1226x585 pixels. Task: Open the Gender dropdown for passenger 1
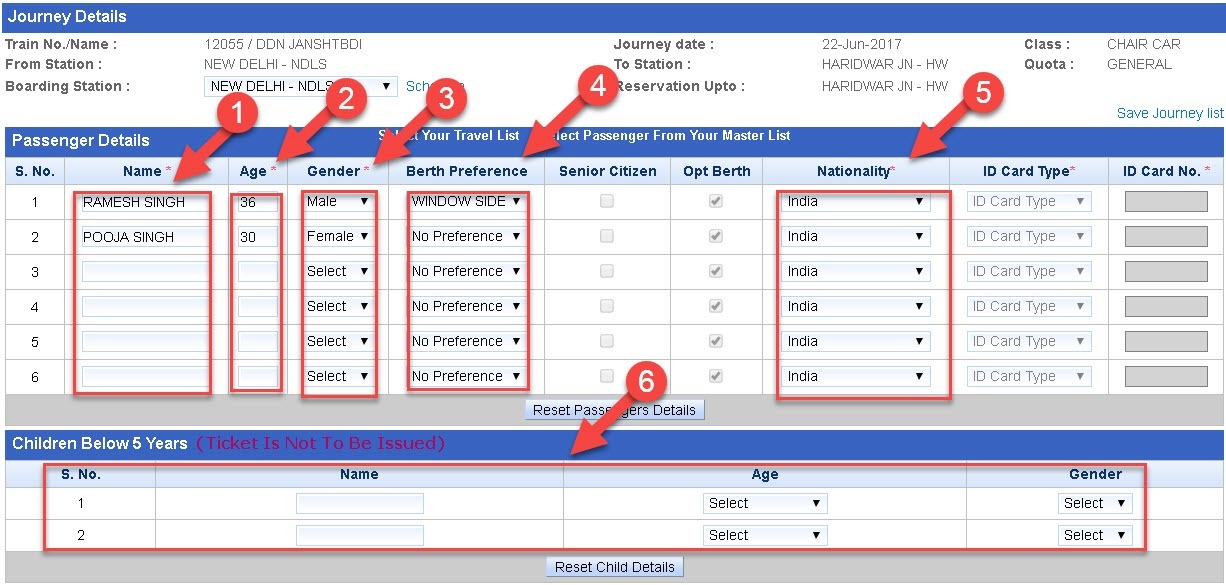click(x=338, y=201)
